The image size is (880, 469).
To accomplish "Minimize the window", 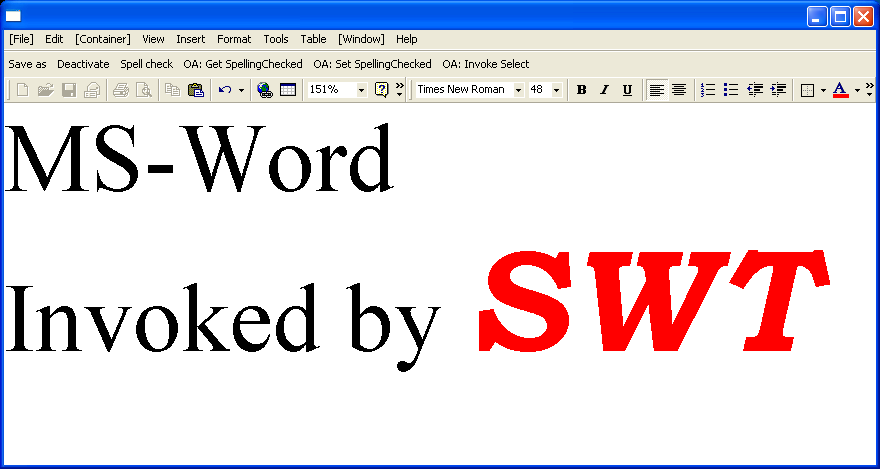I will tap(817, 16).
